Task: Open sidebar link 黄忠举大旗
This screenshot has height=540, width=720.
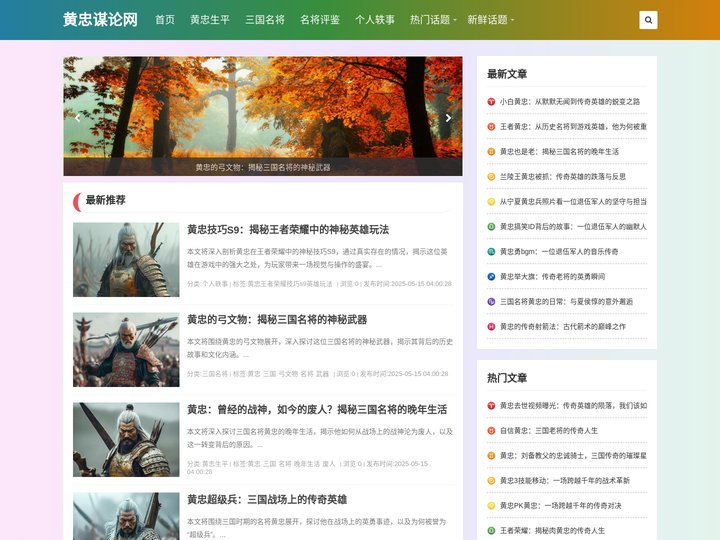Action: point(552,277)
